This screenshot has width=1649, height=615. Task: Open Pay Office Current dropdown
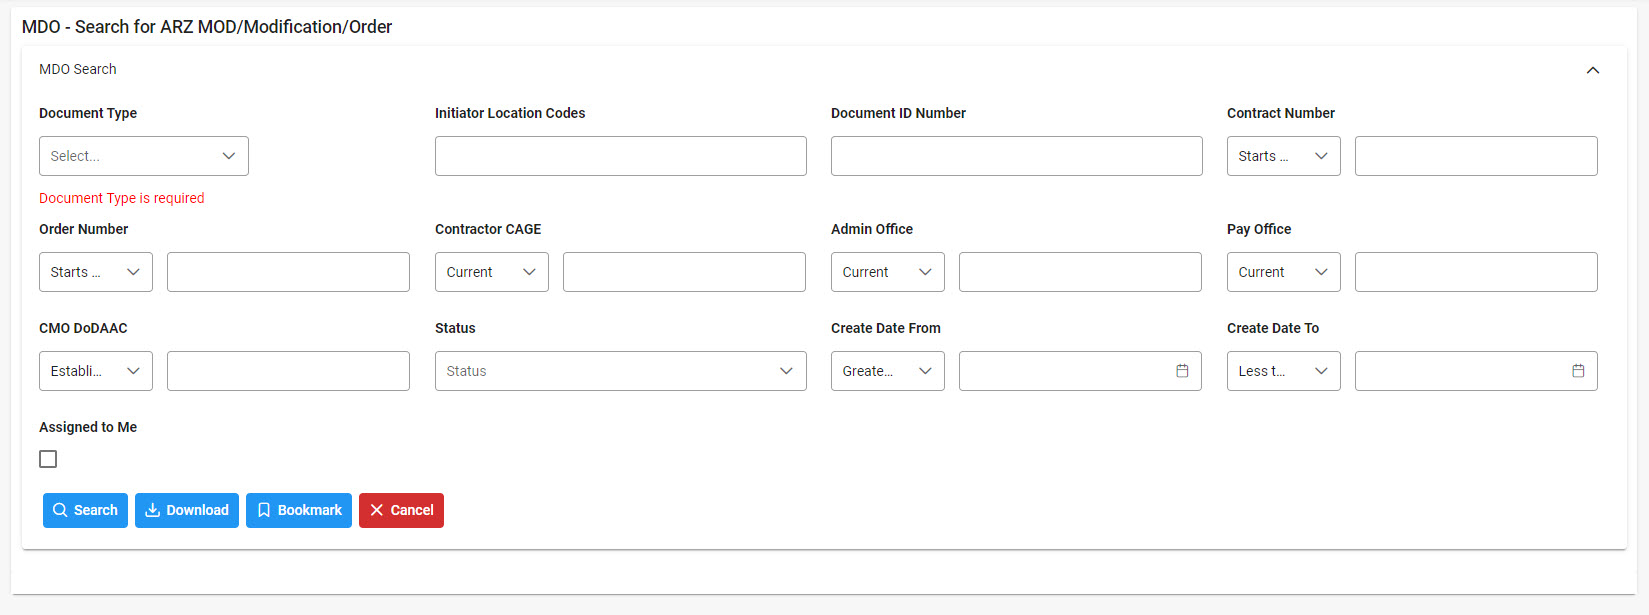coord(1283,272)
